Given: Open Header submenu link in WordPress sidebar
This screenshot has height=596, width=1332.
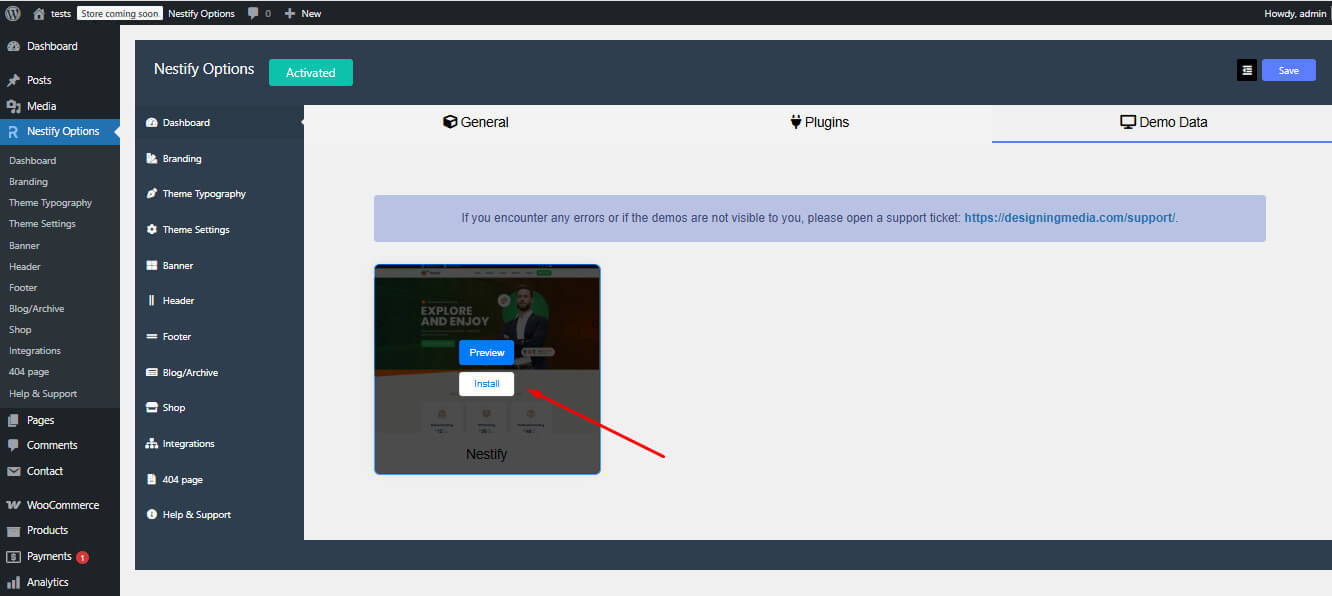Looking at the screenshot, I should pos(25,267).
